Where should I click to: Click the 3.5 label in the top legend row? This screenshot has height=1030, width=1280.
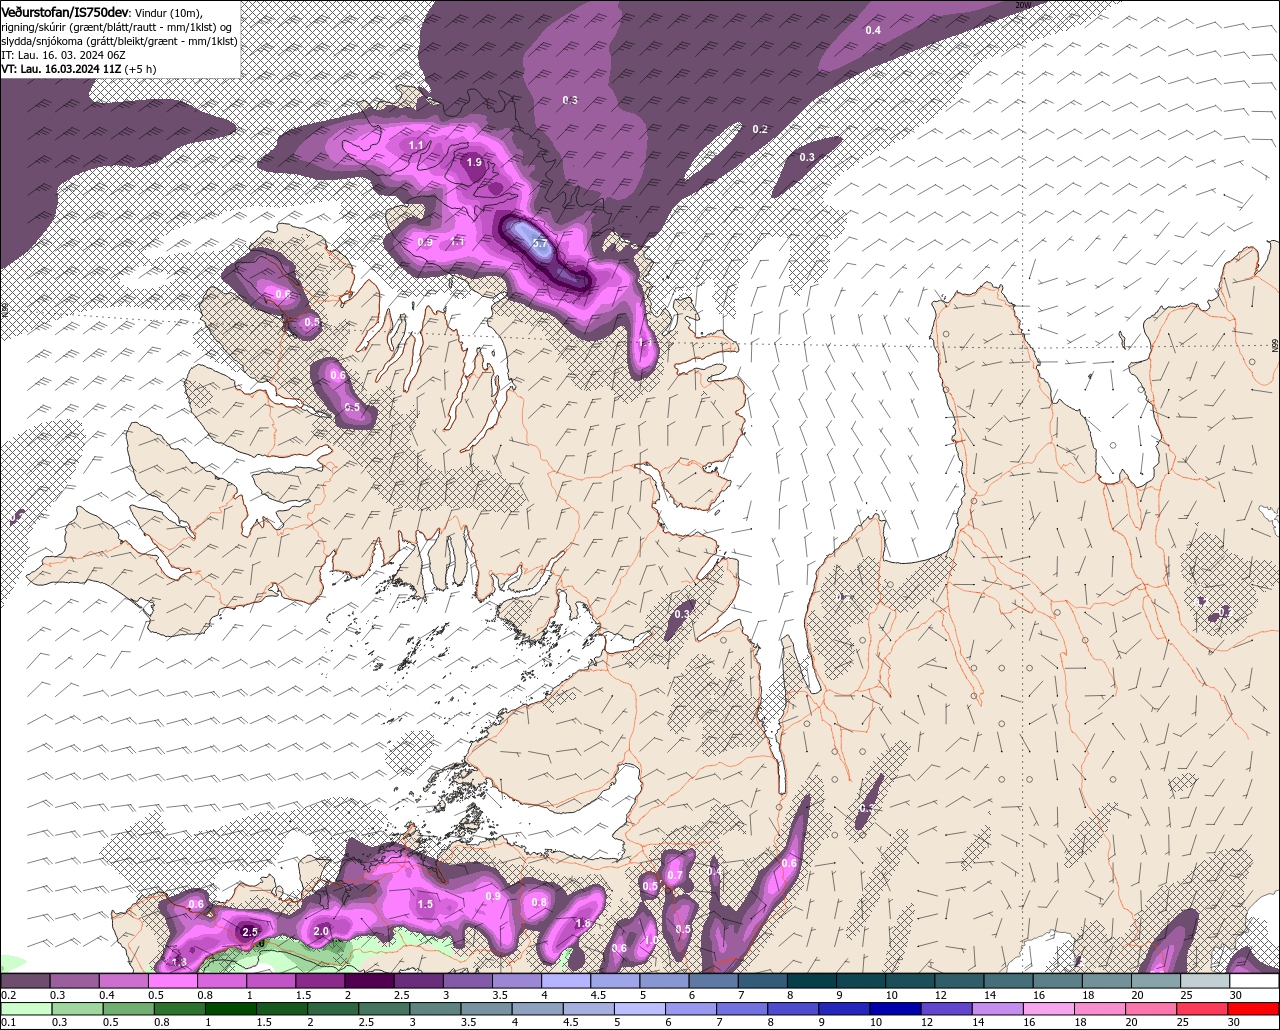(x=501, y=995)
